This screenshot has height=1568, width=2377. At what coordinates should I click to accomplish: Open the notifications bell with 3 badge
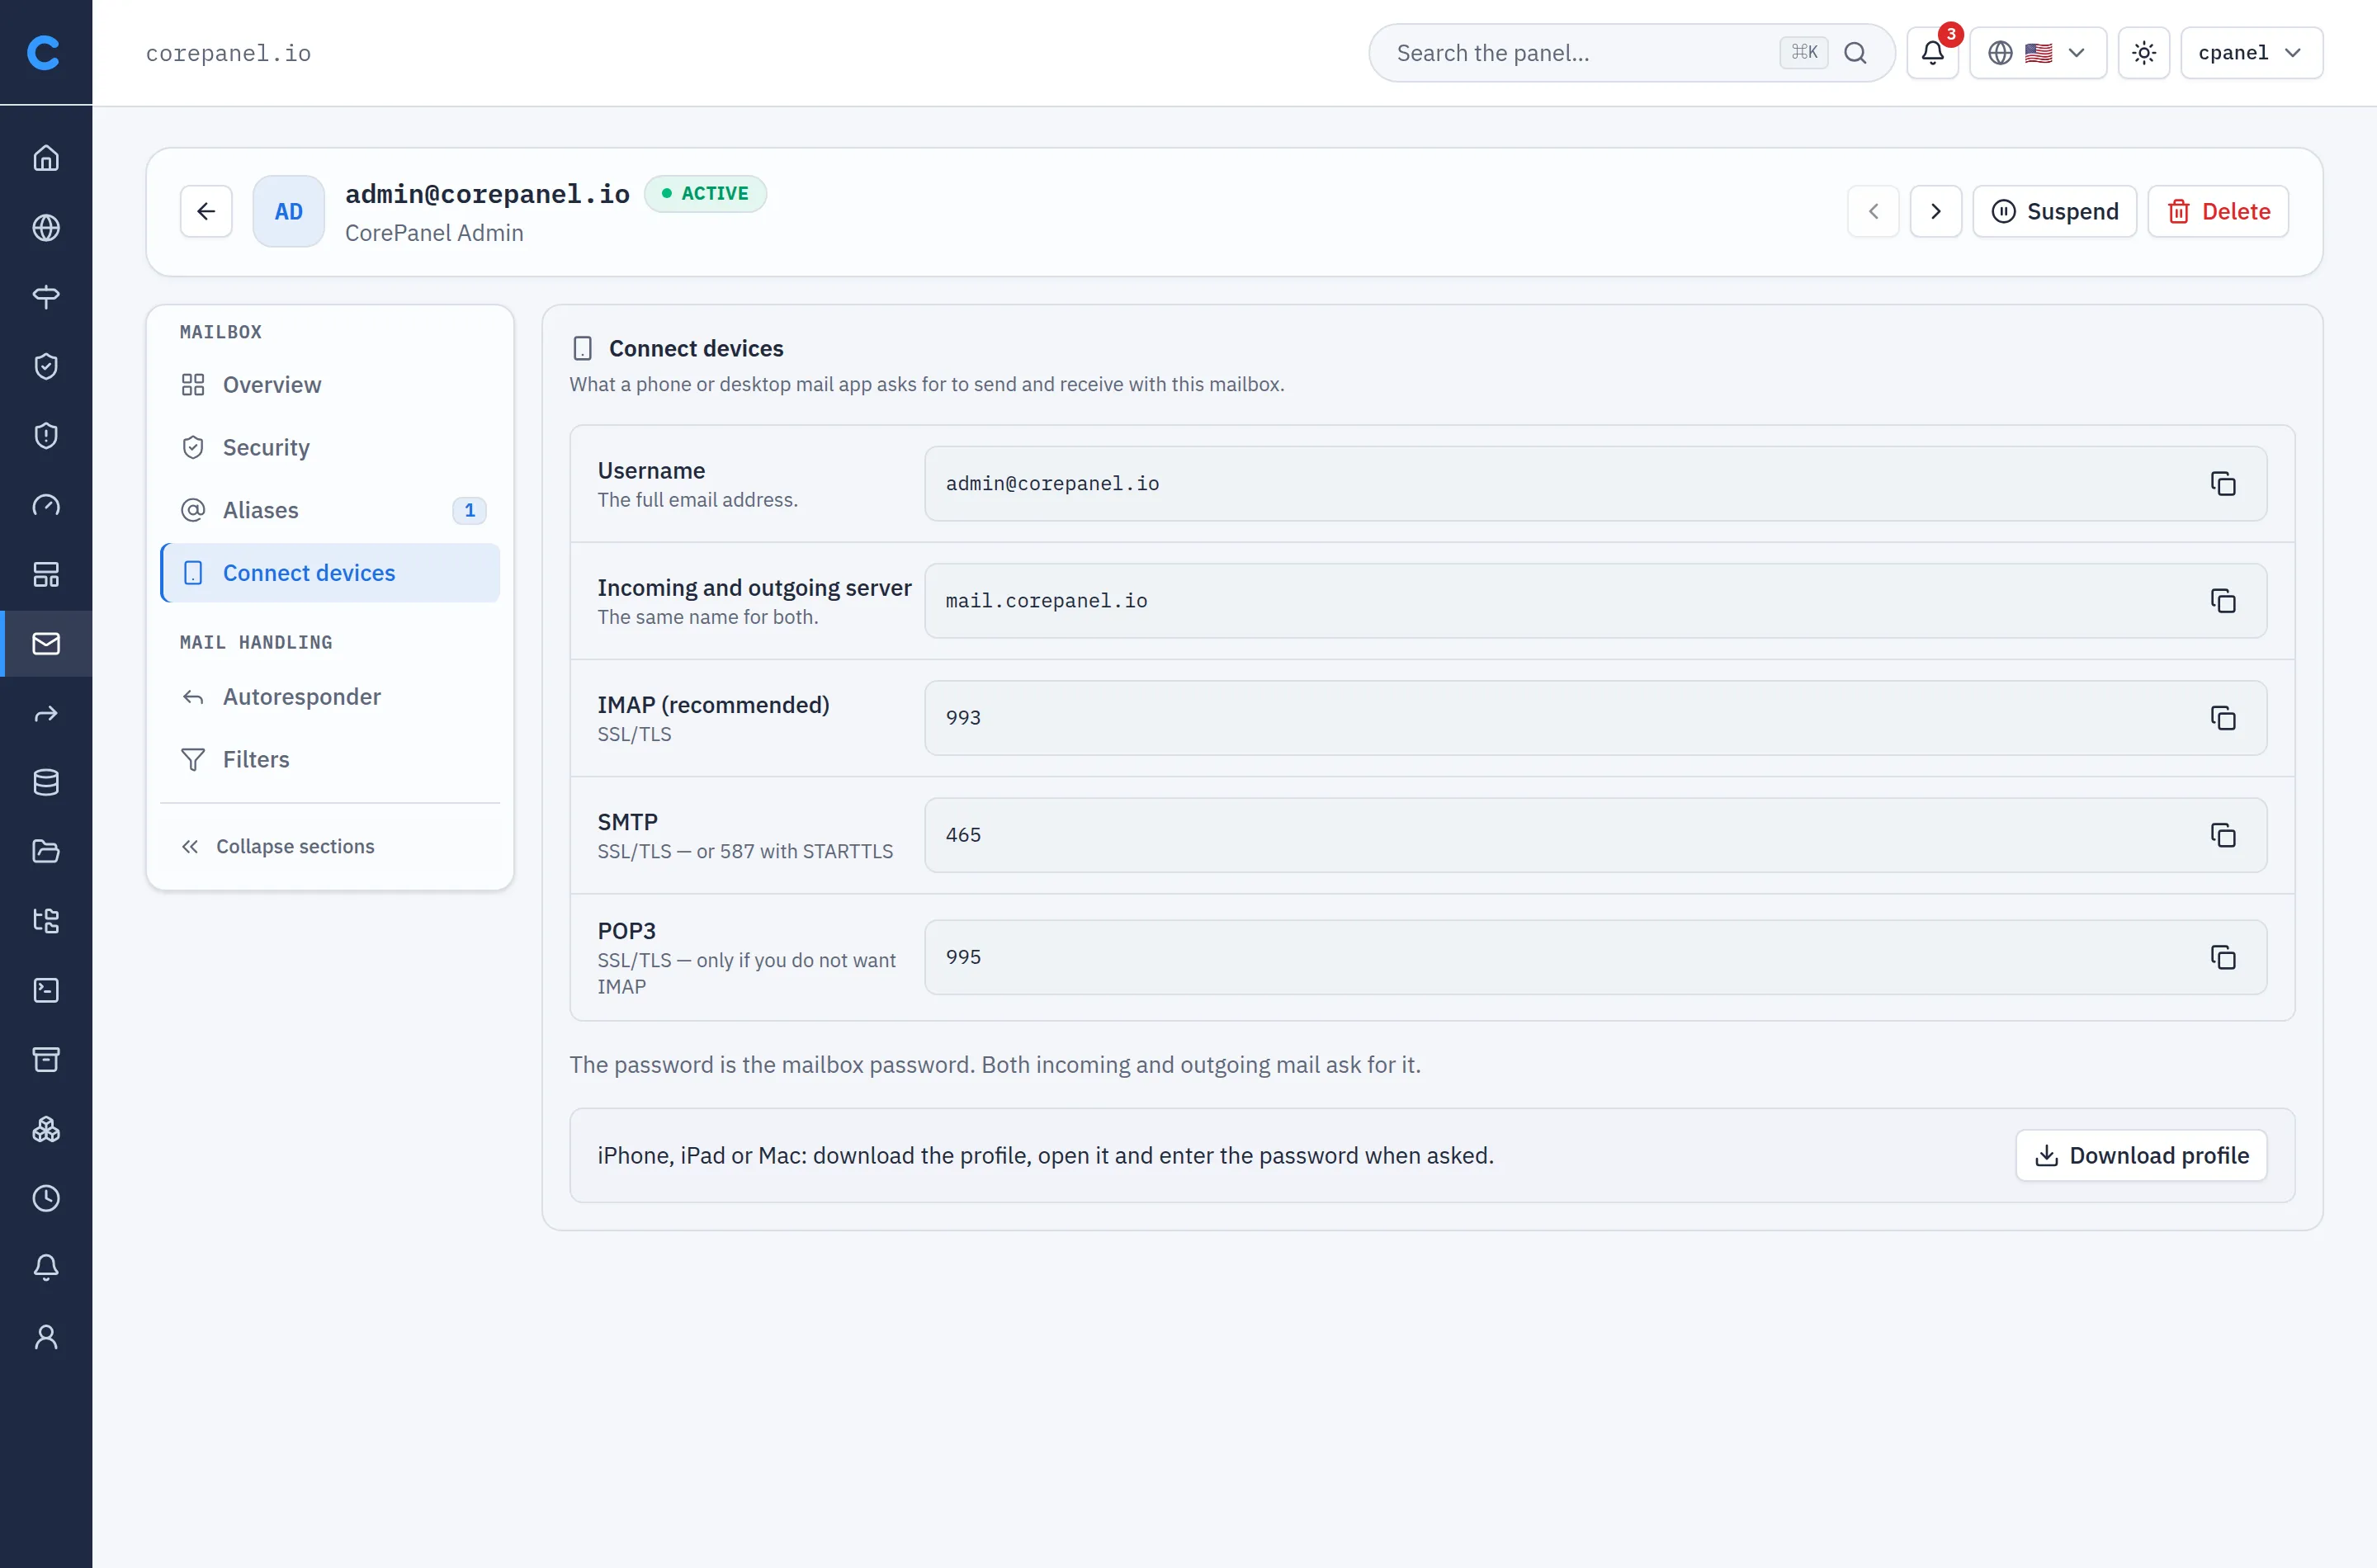point(1932,53)
